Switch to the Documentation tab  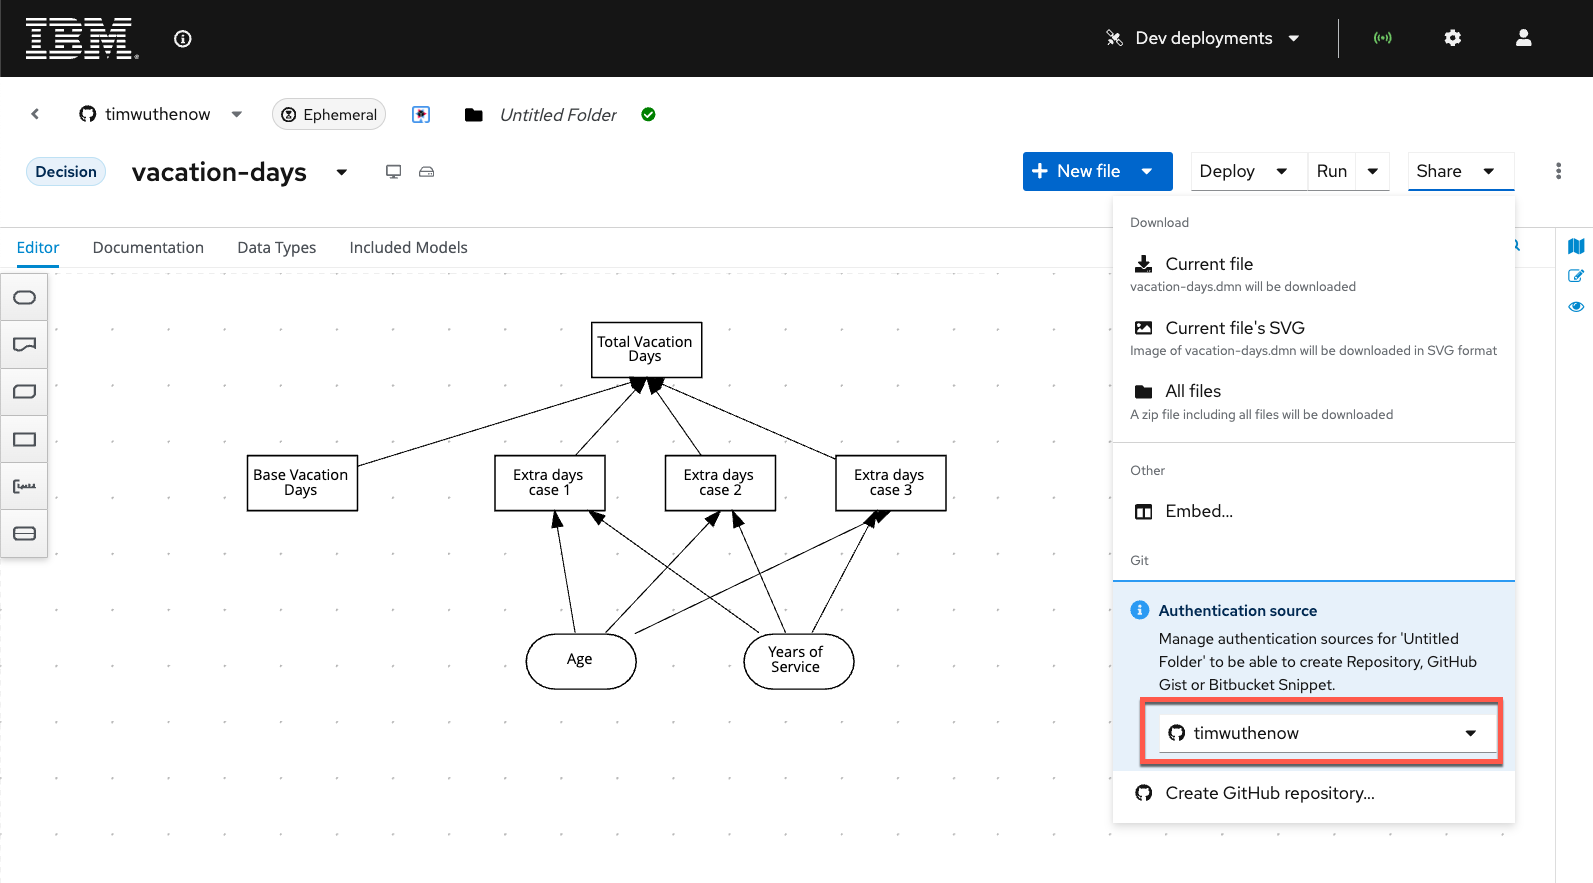point(148,247)
